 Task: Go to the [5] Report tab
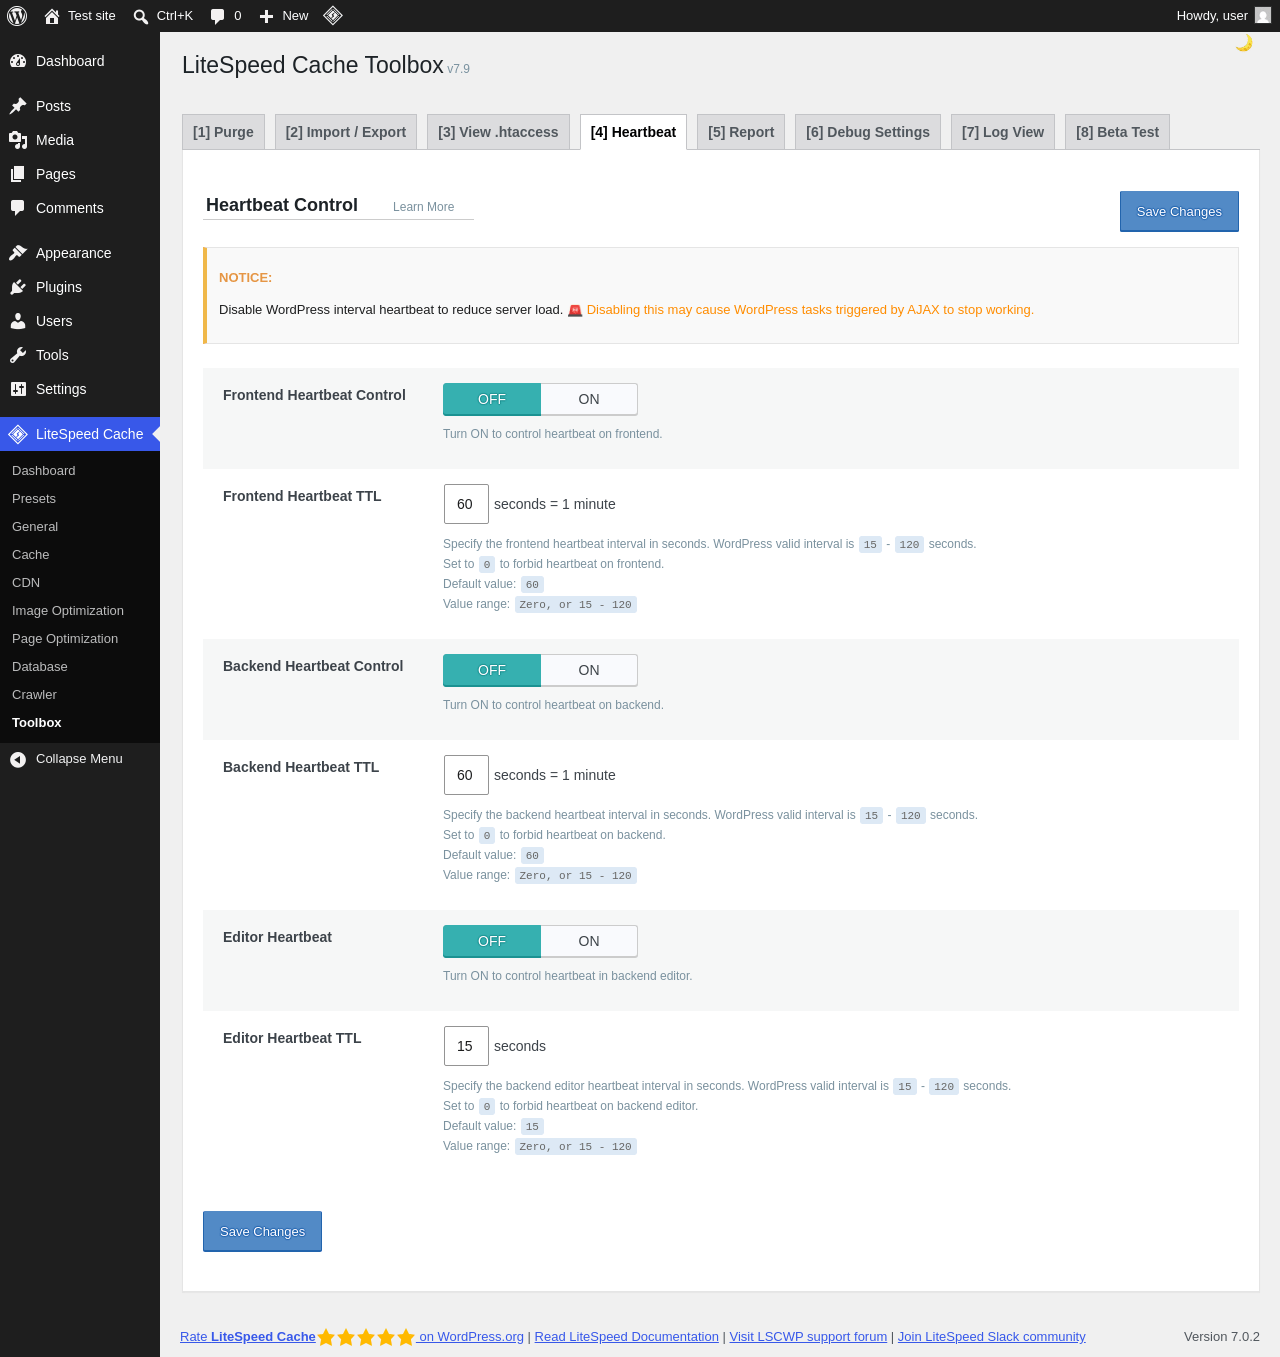point(741,132)
